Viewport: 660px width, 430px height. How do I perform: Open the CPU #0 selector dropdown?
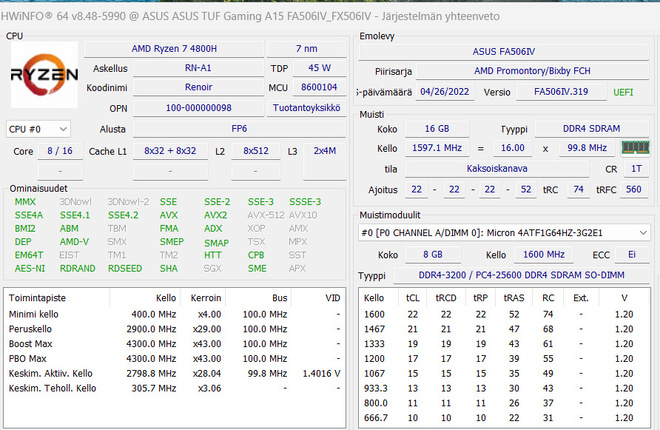[38, 129]
